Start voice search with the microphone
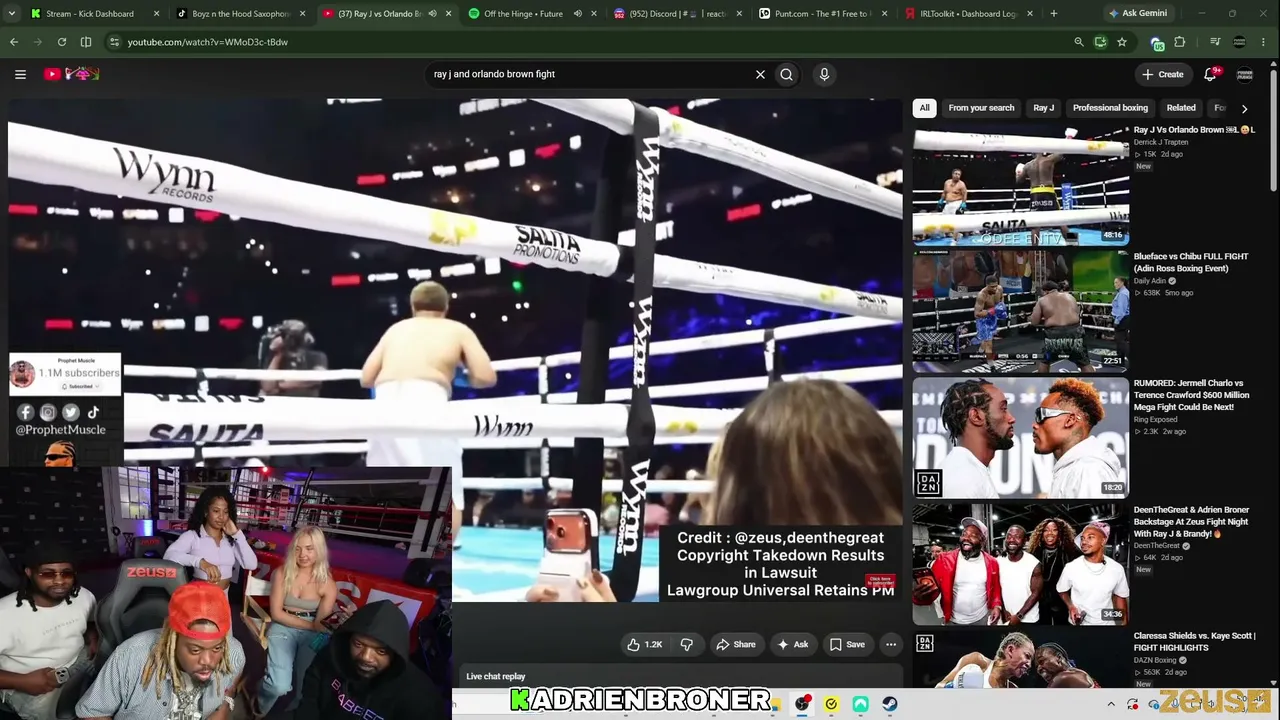The height and width of the screenshot is (720, 1280). pos(824,74)
